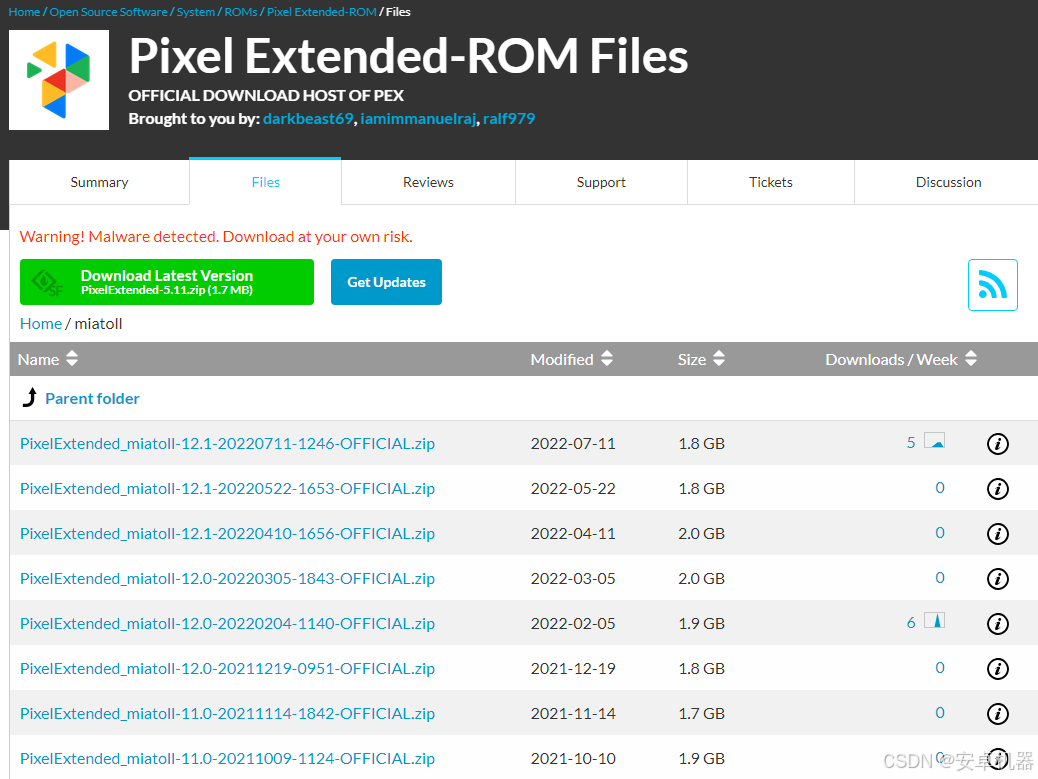The image size is (1038, 779).
Task: Open the Support tab
Action: click(601, 182)
